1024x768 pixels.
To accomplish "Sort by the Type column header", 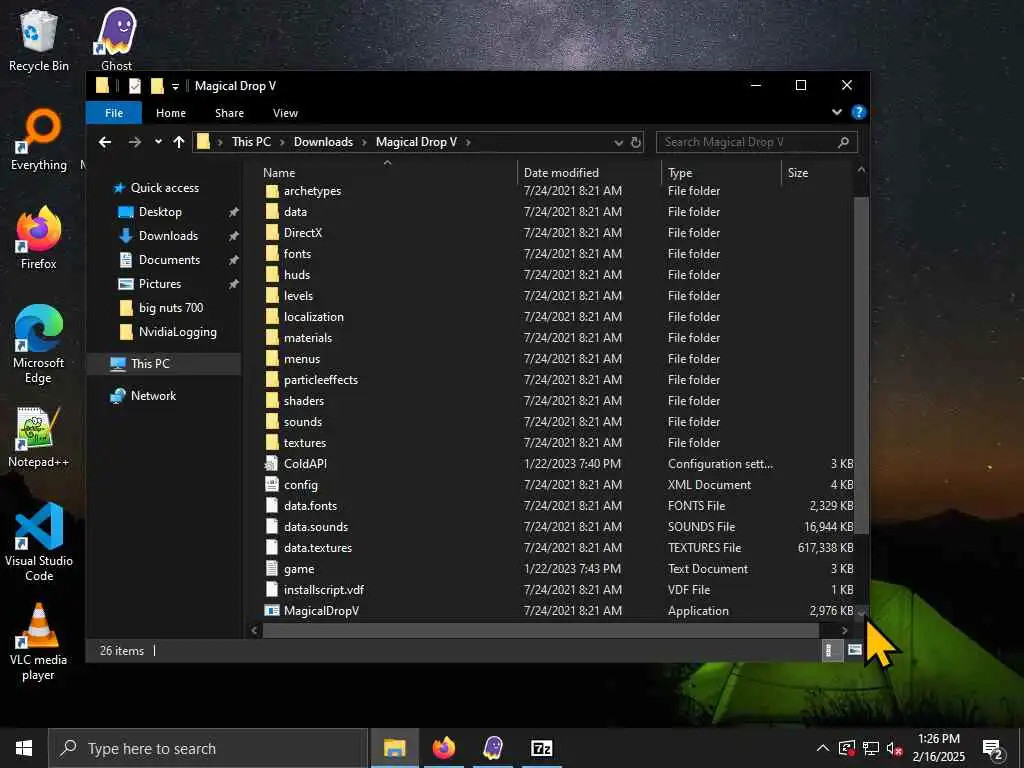I will click(721, 172).
